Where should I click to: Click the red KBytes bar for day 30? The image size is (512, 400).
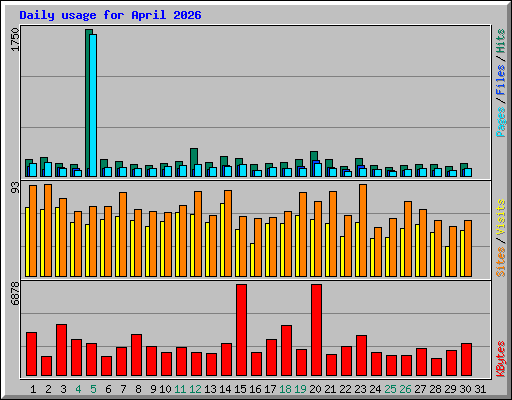click(466, 360)
